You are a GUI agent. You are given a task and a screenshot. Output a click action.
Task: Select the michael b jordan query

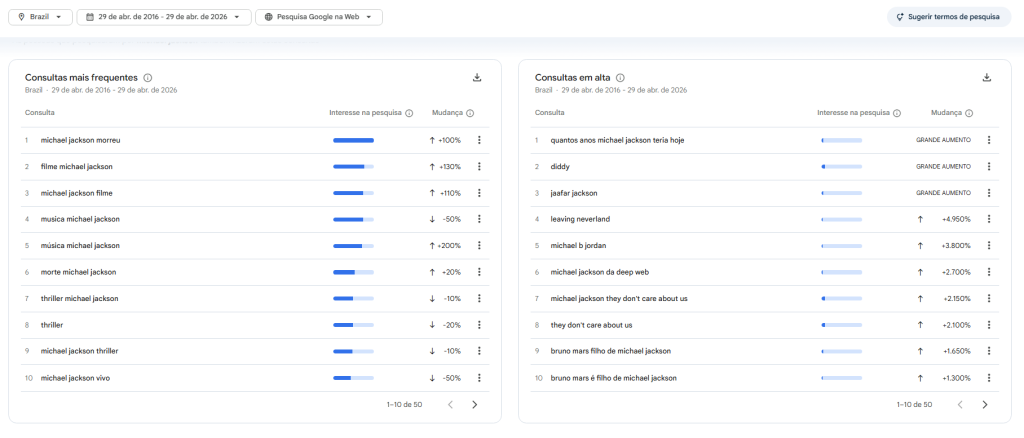578,245
